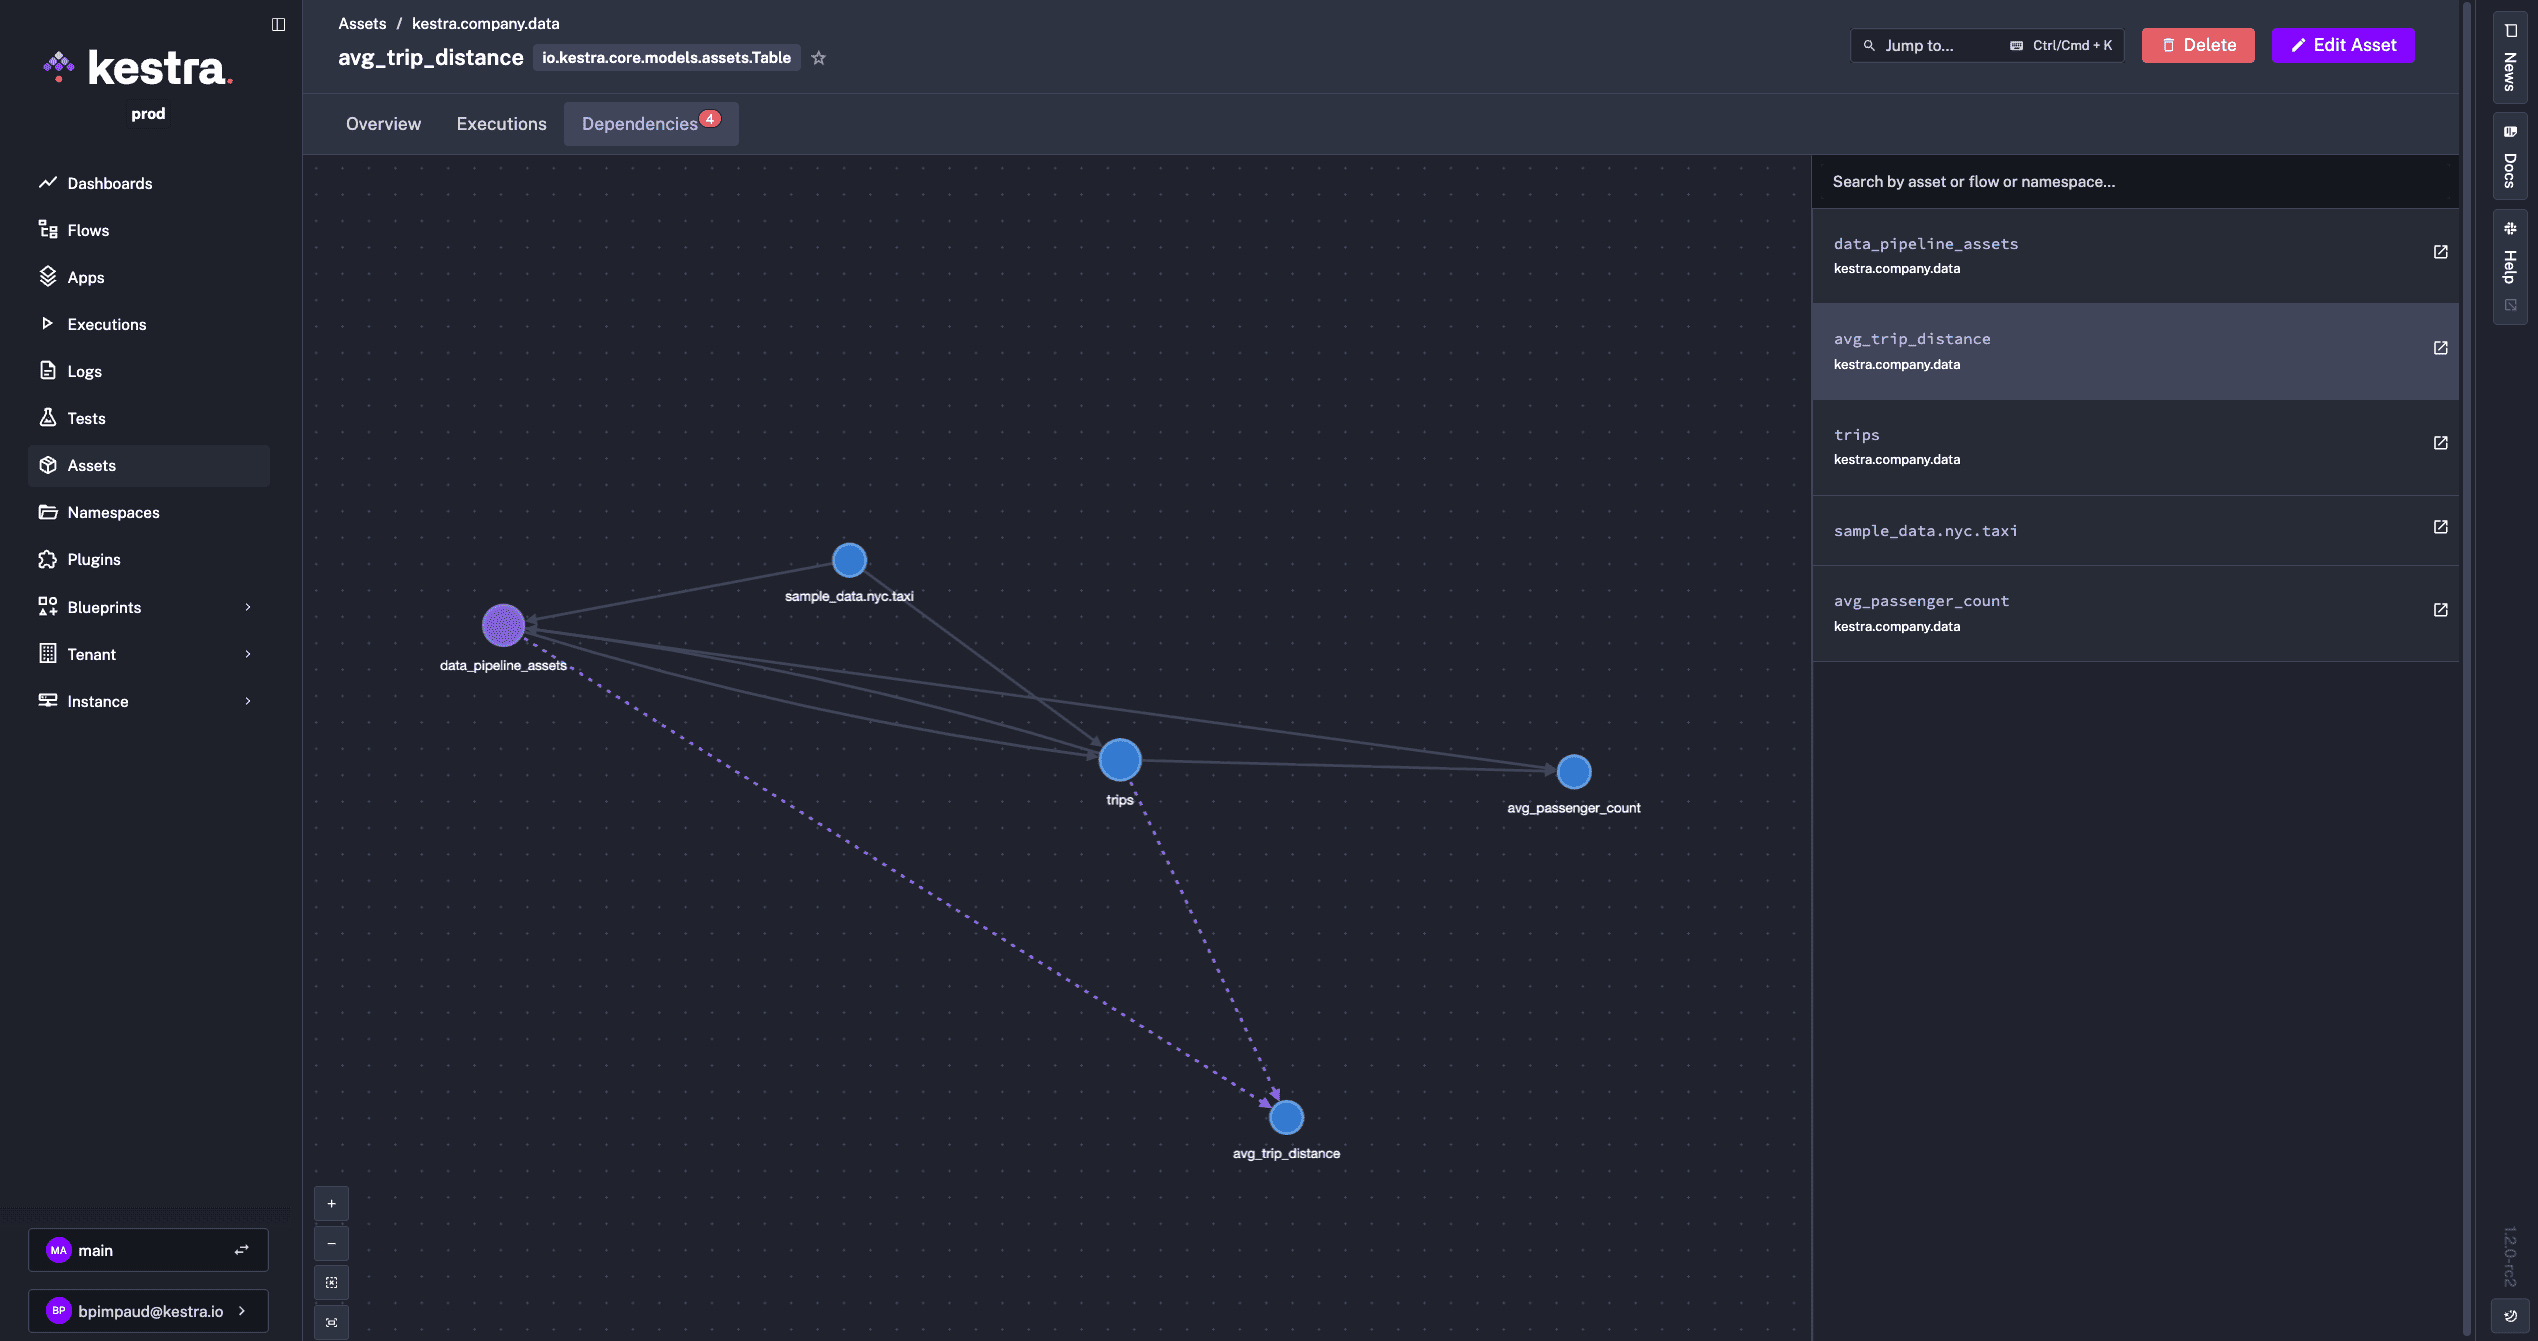Viewport: 2538px width, 1341px height.
Task: Click the Edit Asset button
Action: pyautogui.click(x=2343, y=45)
